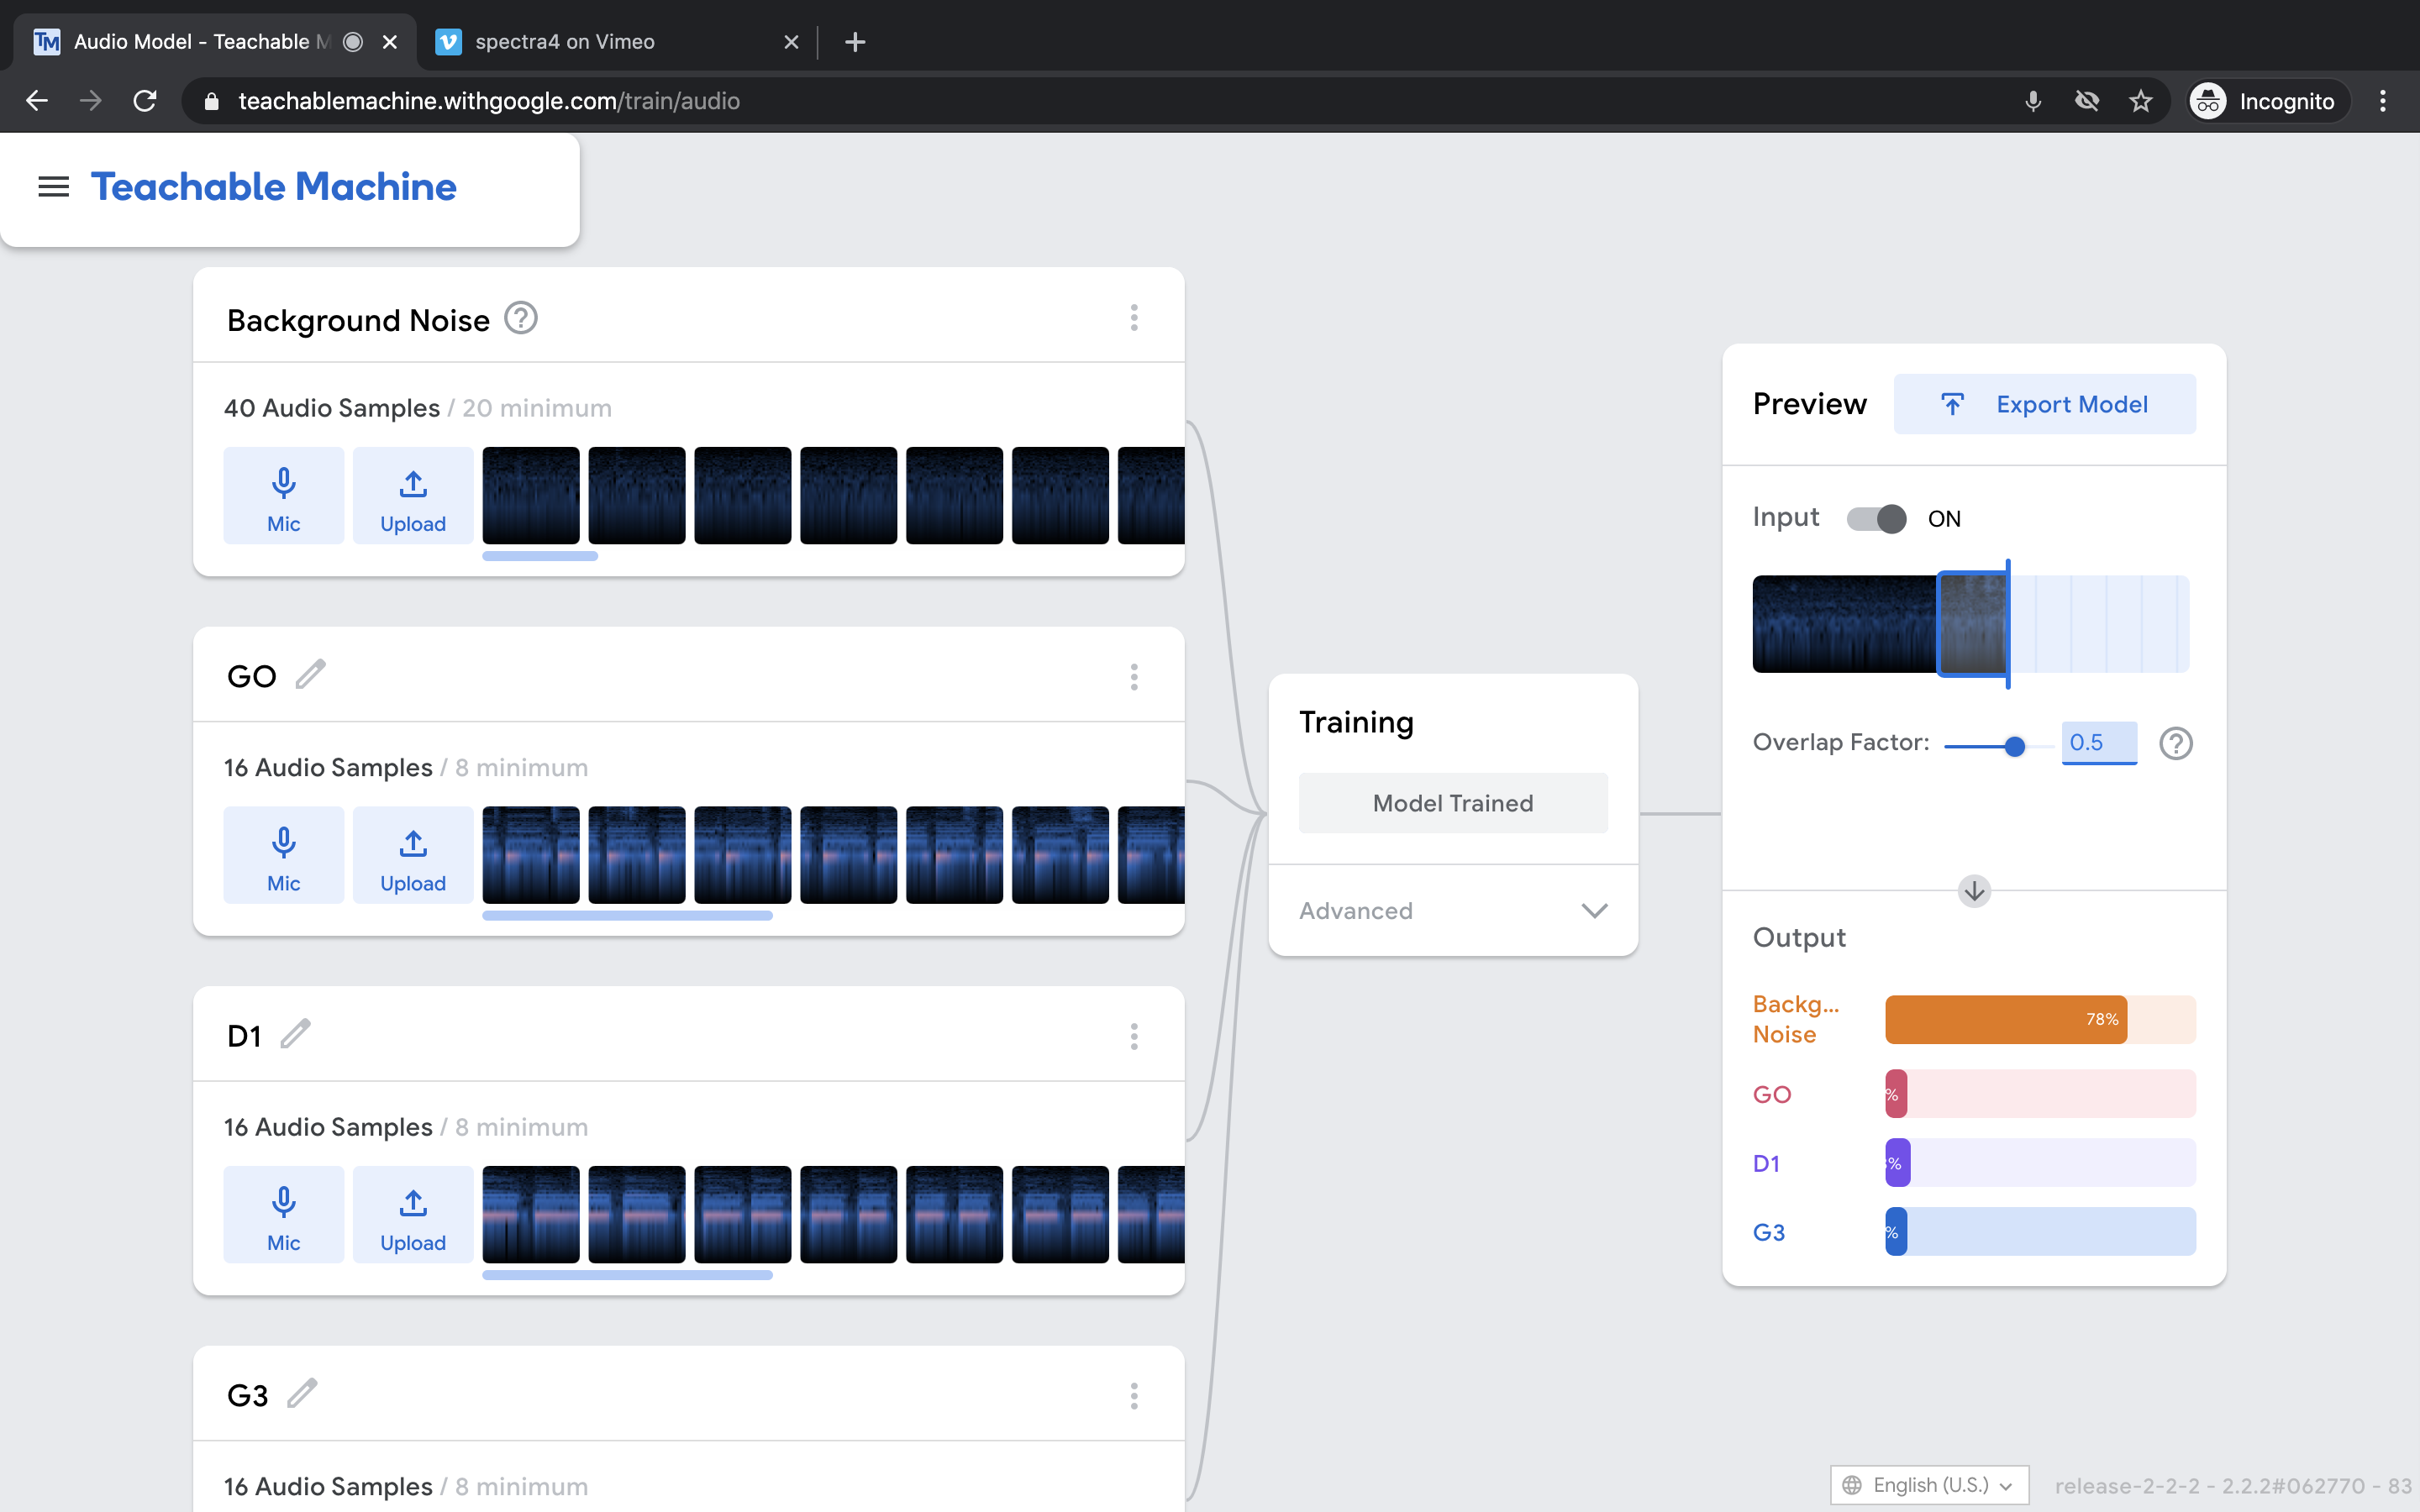Open Background Noise help question mark

tap(521, 319)
